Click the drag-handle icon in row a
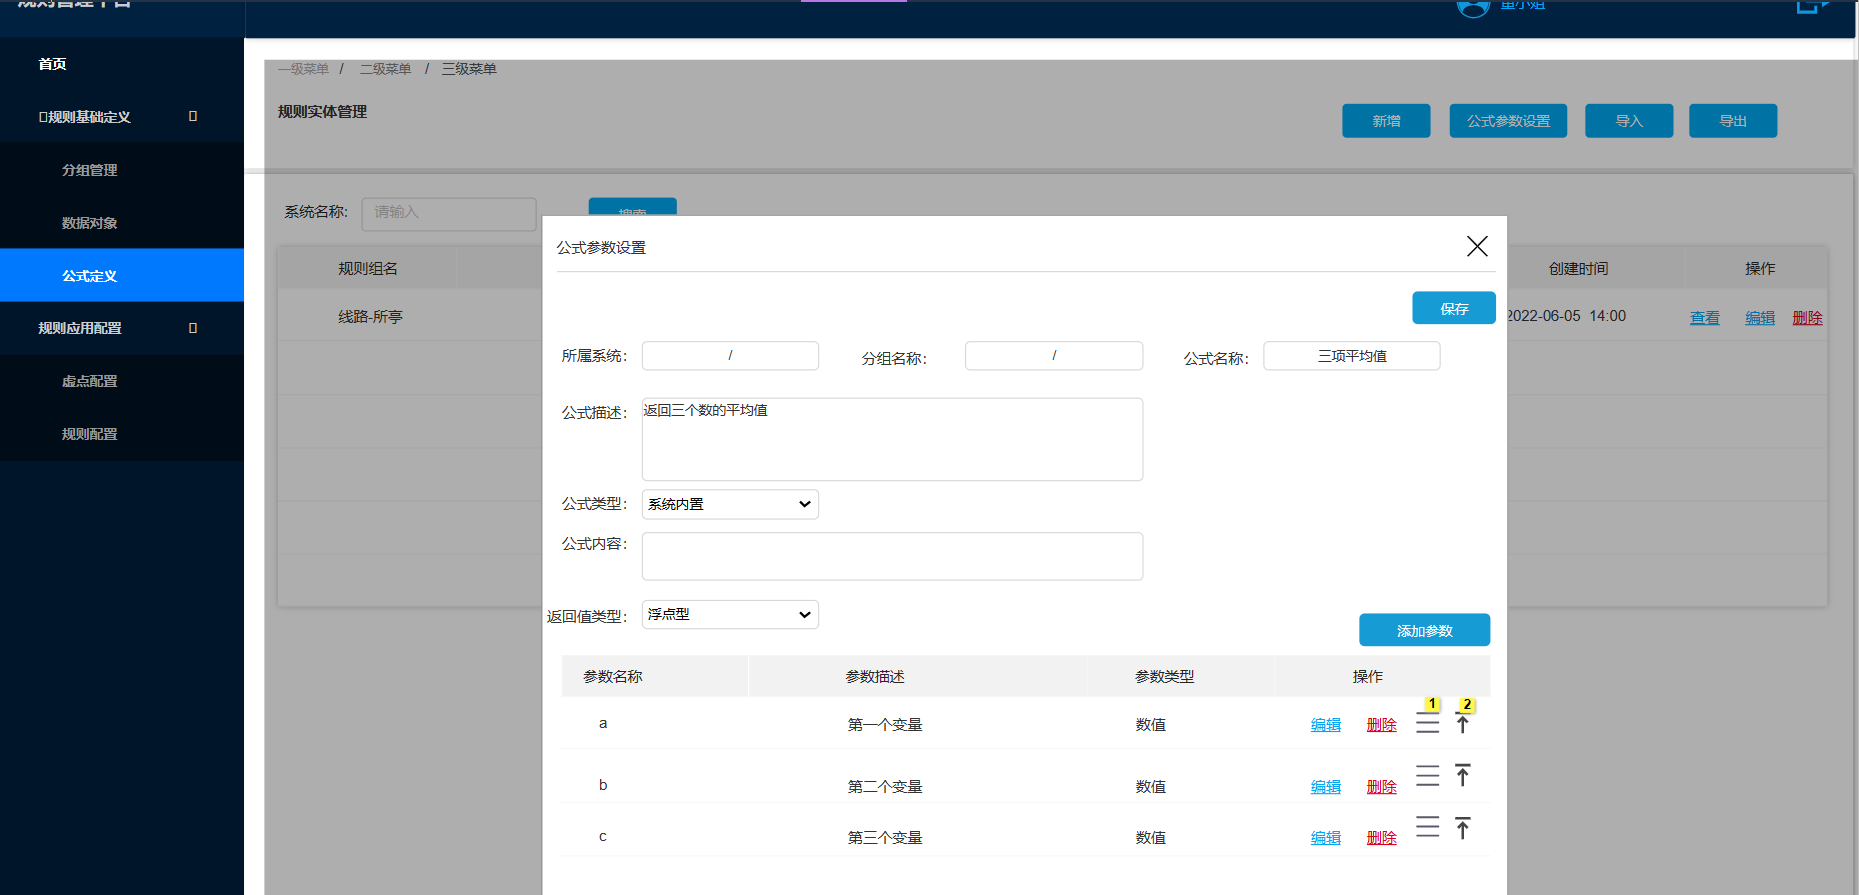1859x895 pixels. coord(1427,725)
